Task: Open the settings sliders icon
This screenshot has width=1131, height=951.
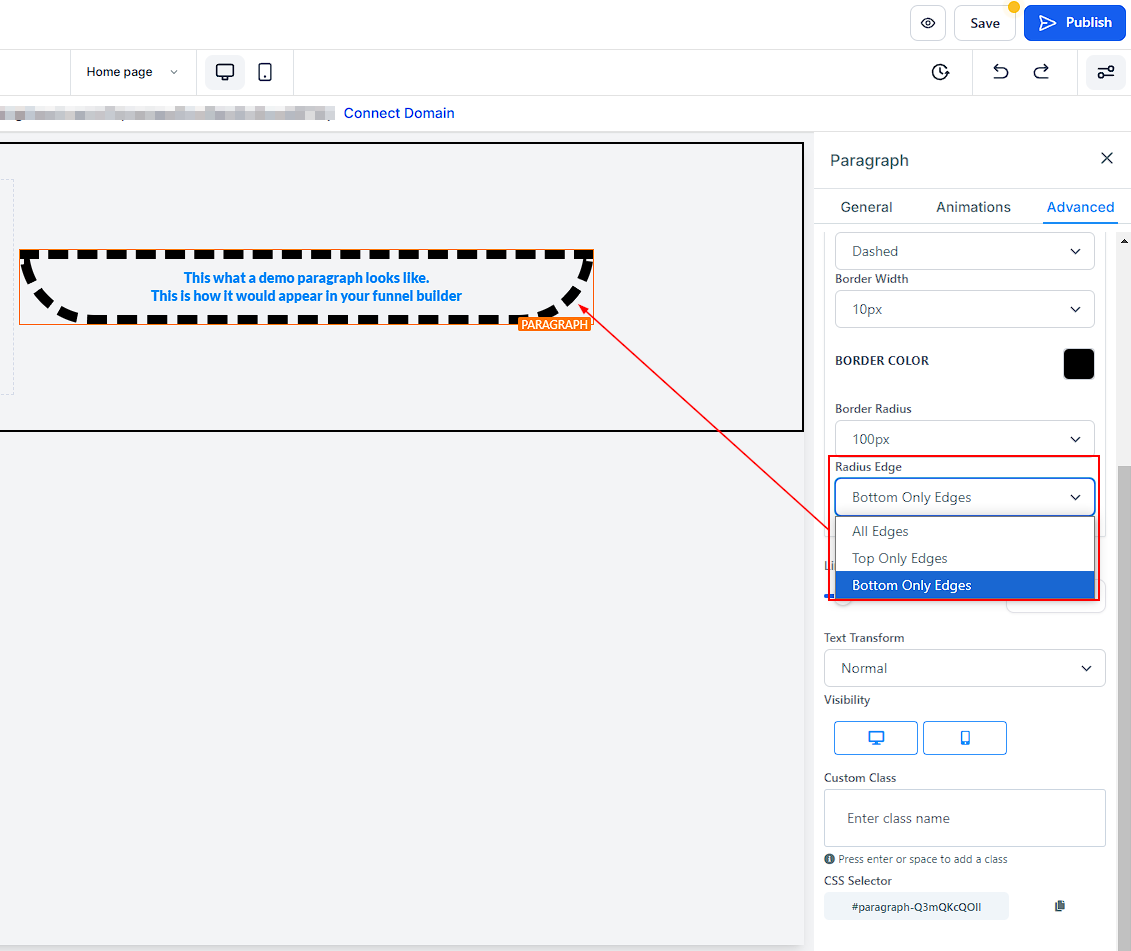Action: 1105,72
